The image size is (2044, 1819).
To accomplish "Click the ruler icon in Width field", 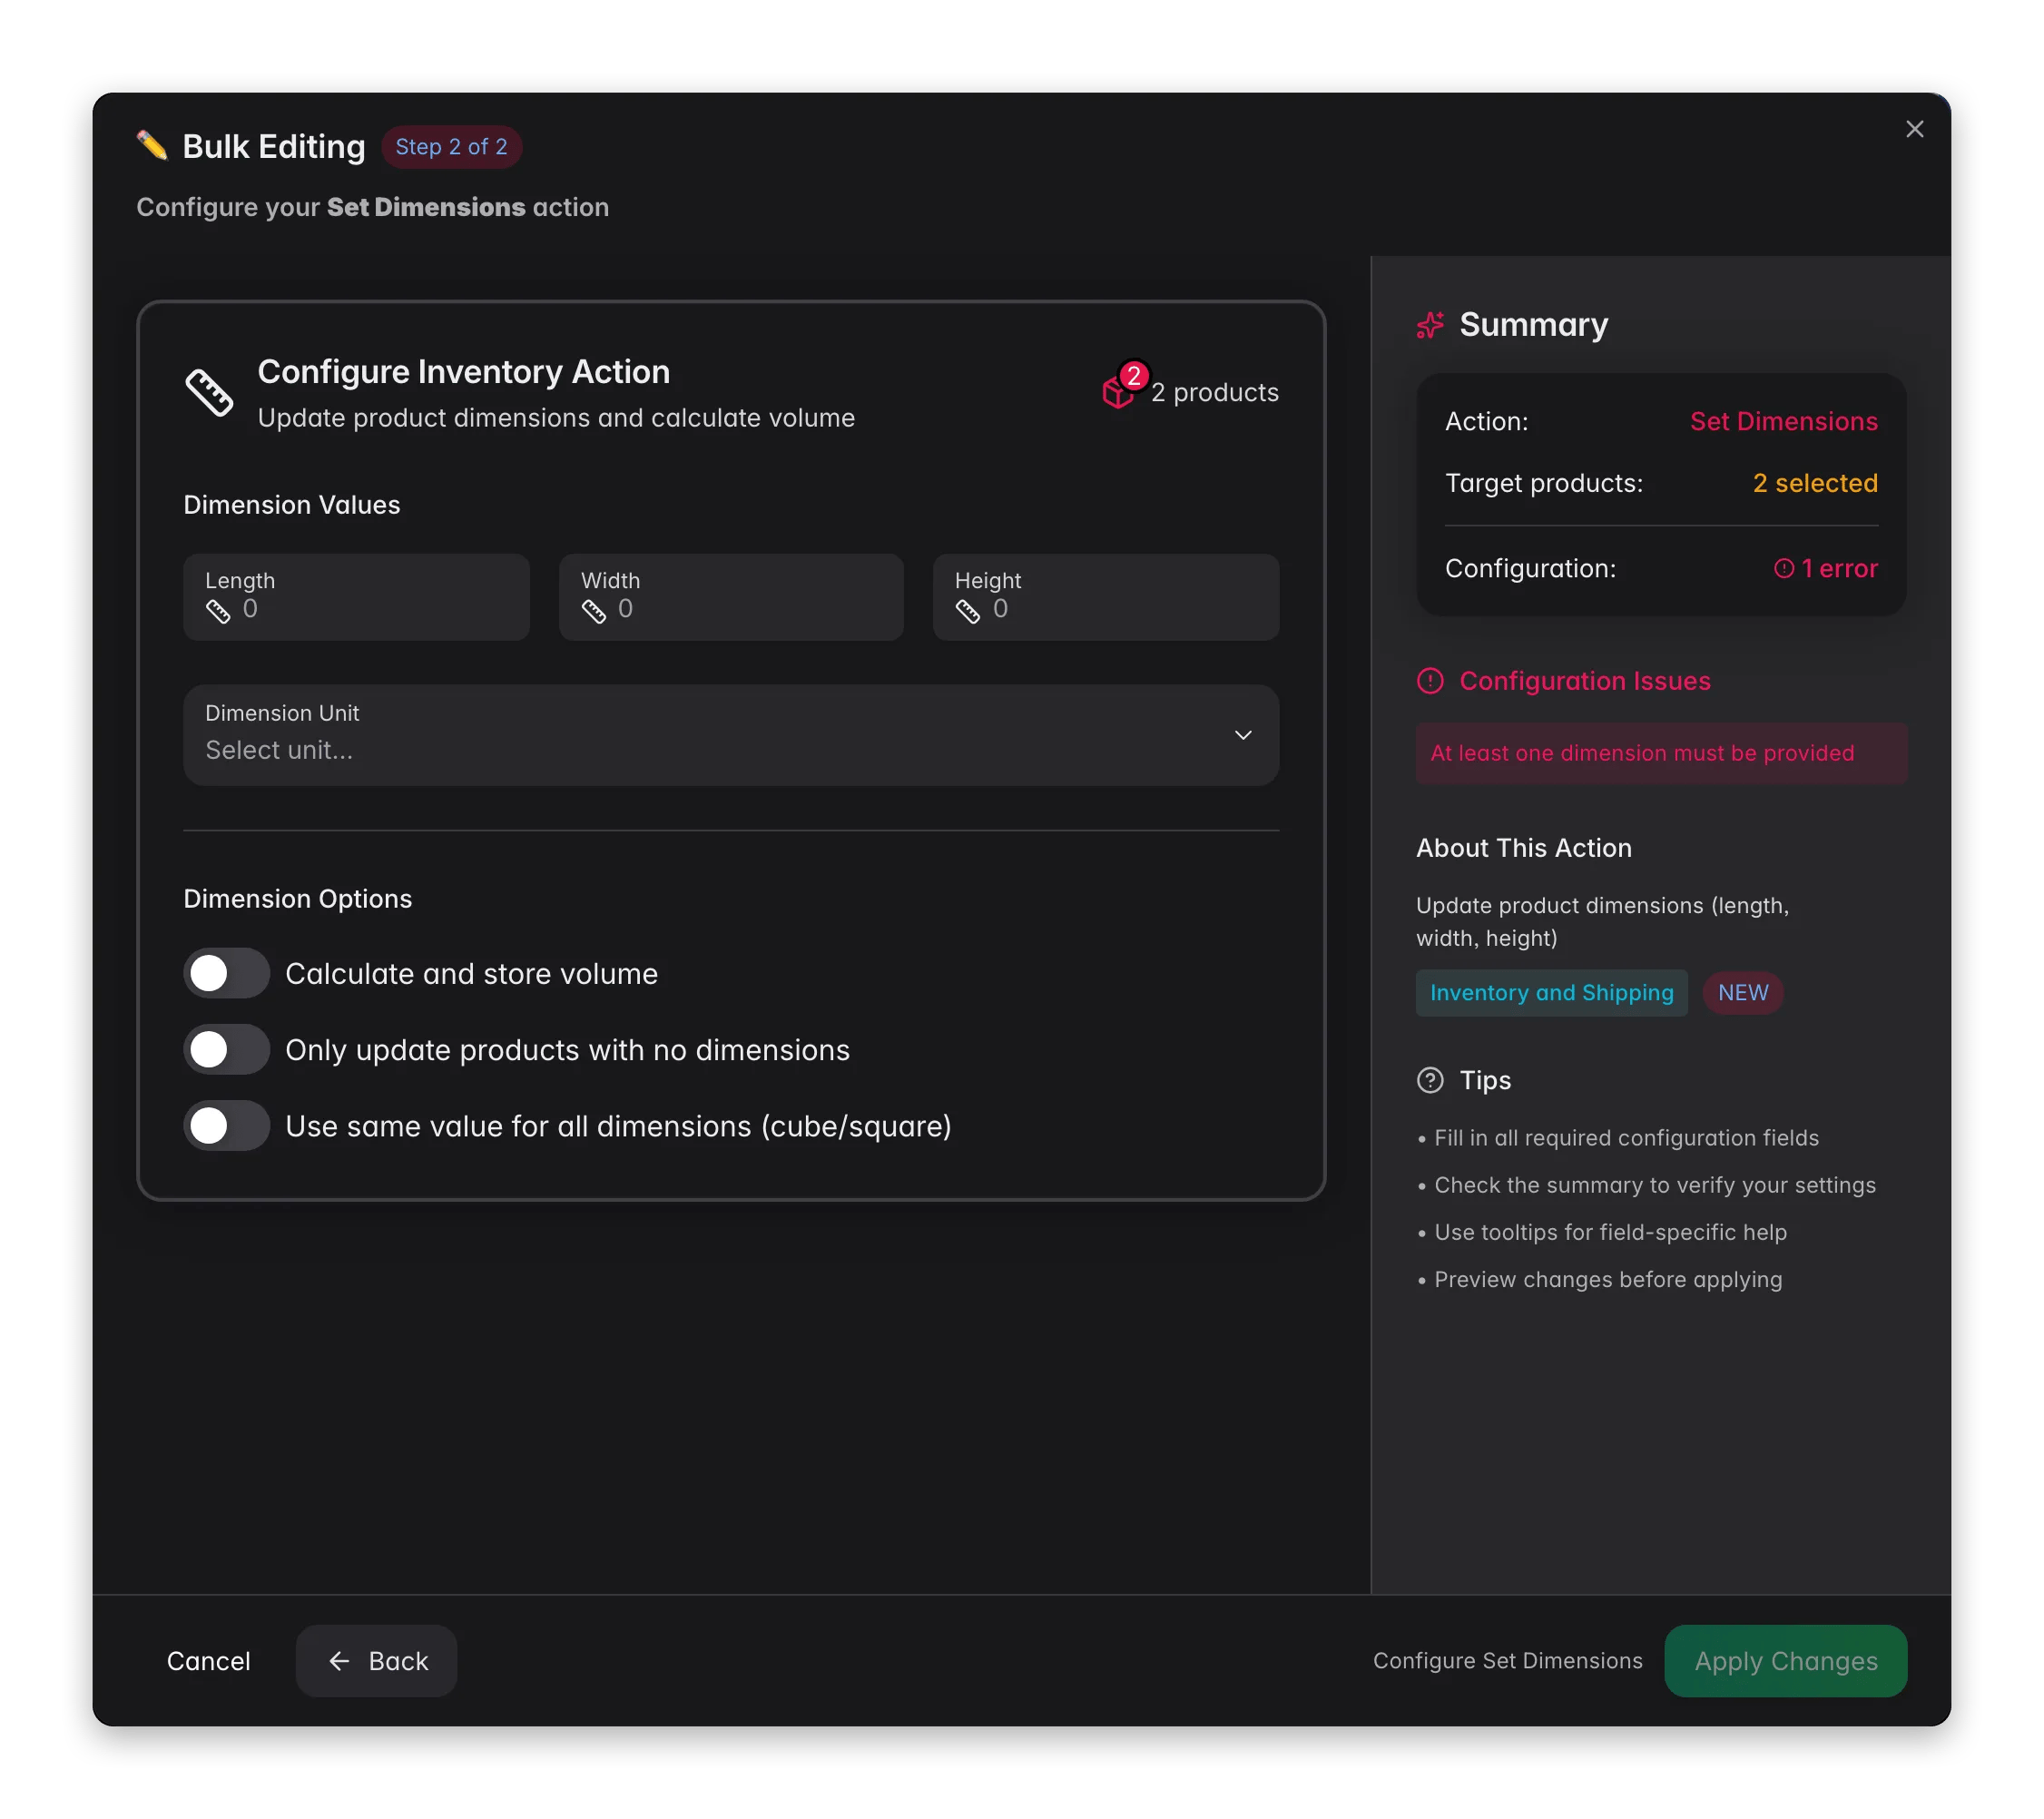I will (594, 611).
